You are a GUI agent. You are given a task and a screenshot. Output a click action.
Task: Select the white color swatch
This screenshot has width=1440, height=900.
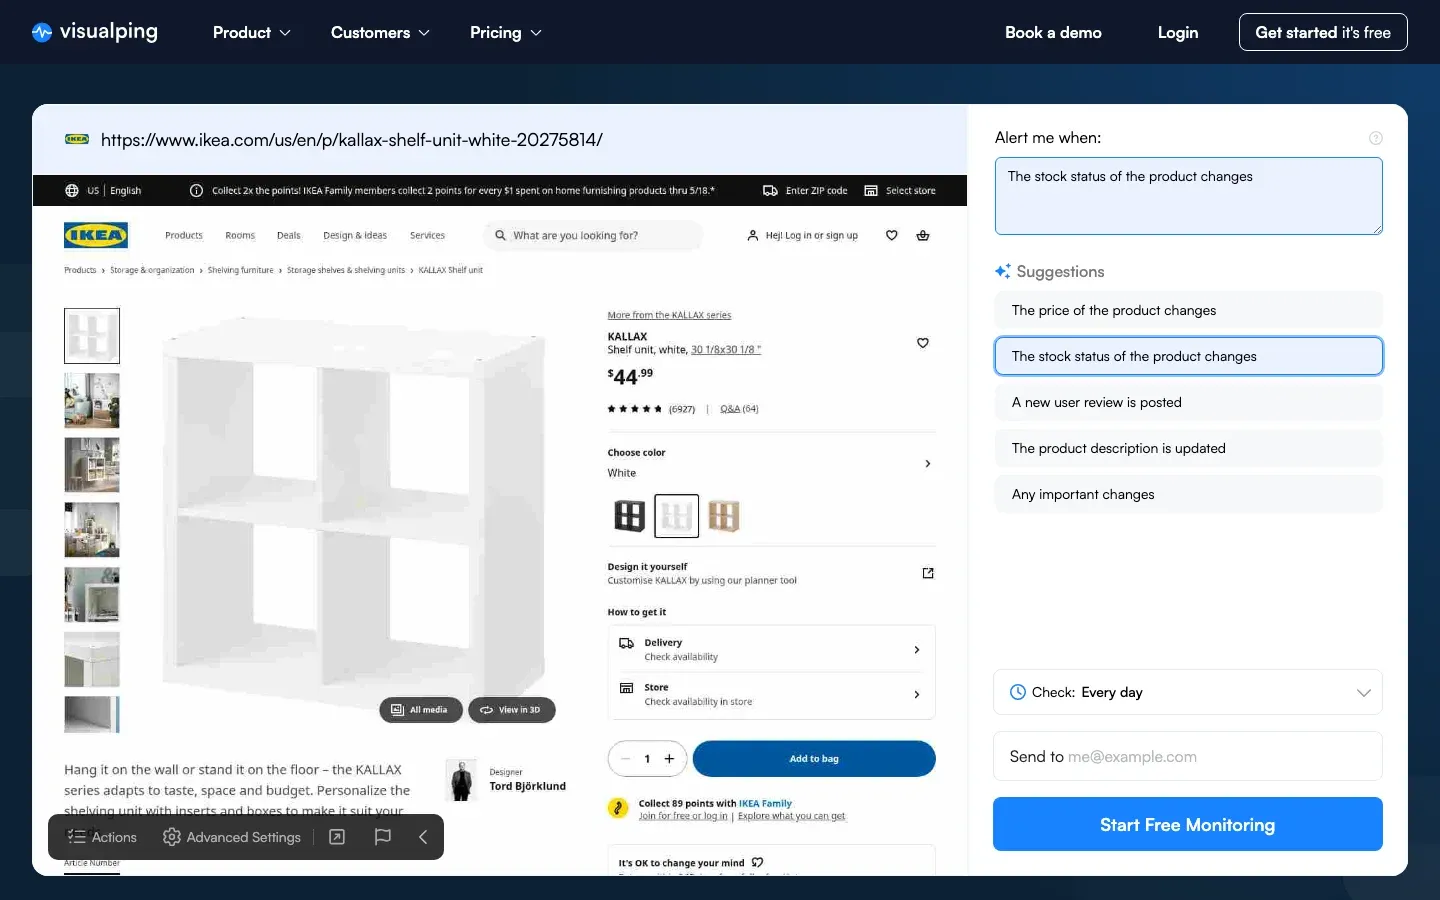pyautogui.click(x=677, y=516)
